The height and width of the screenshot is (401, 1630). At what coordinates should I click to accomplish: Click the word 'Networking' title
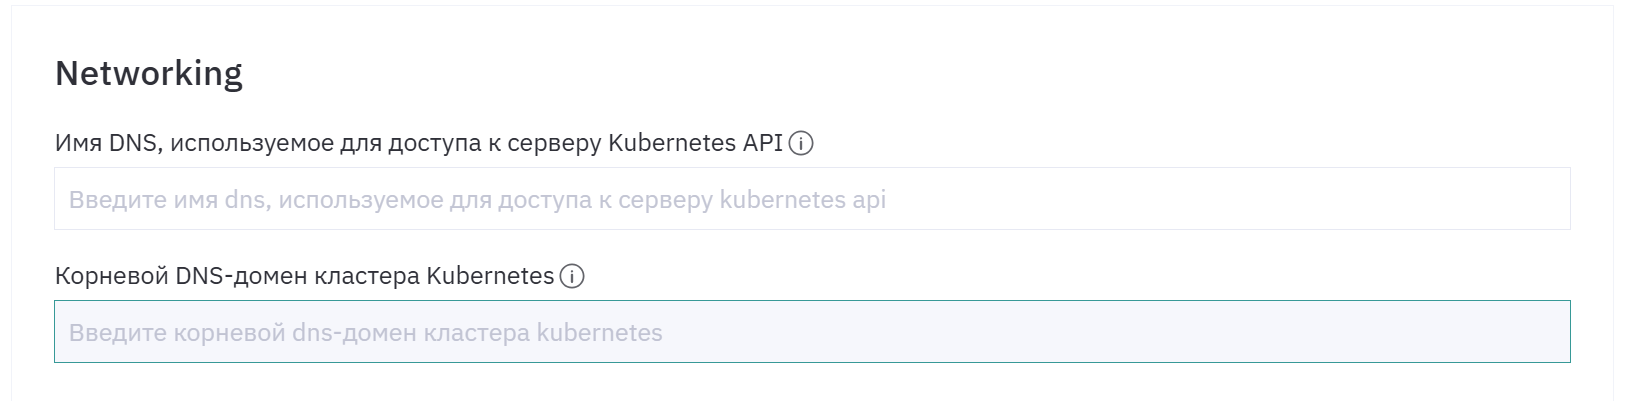149,74
